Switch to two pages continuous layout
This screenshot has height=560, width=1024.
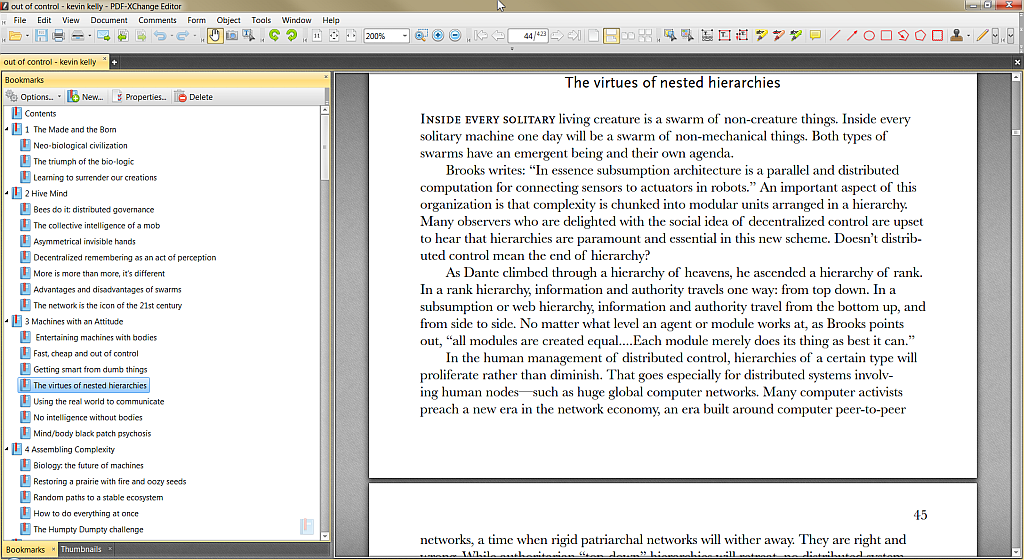tap(645, 36)
